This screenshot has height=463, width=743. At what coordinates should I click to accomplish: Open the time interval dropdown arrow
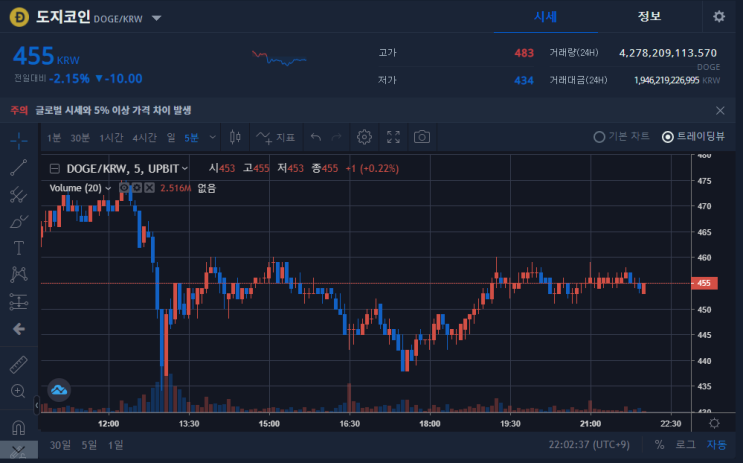[213, 137]
